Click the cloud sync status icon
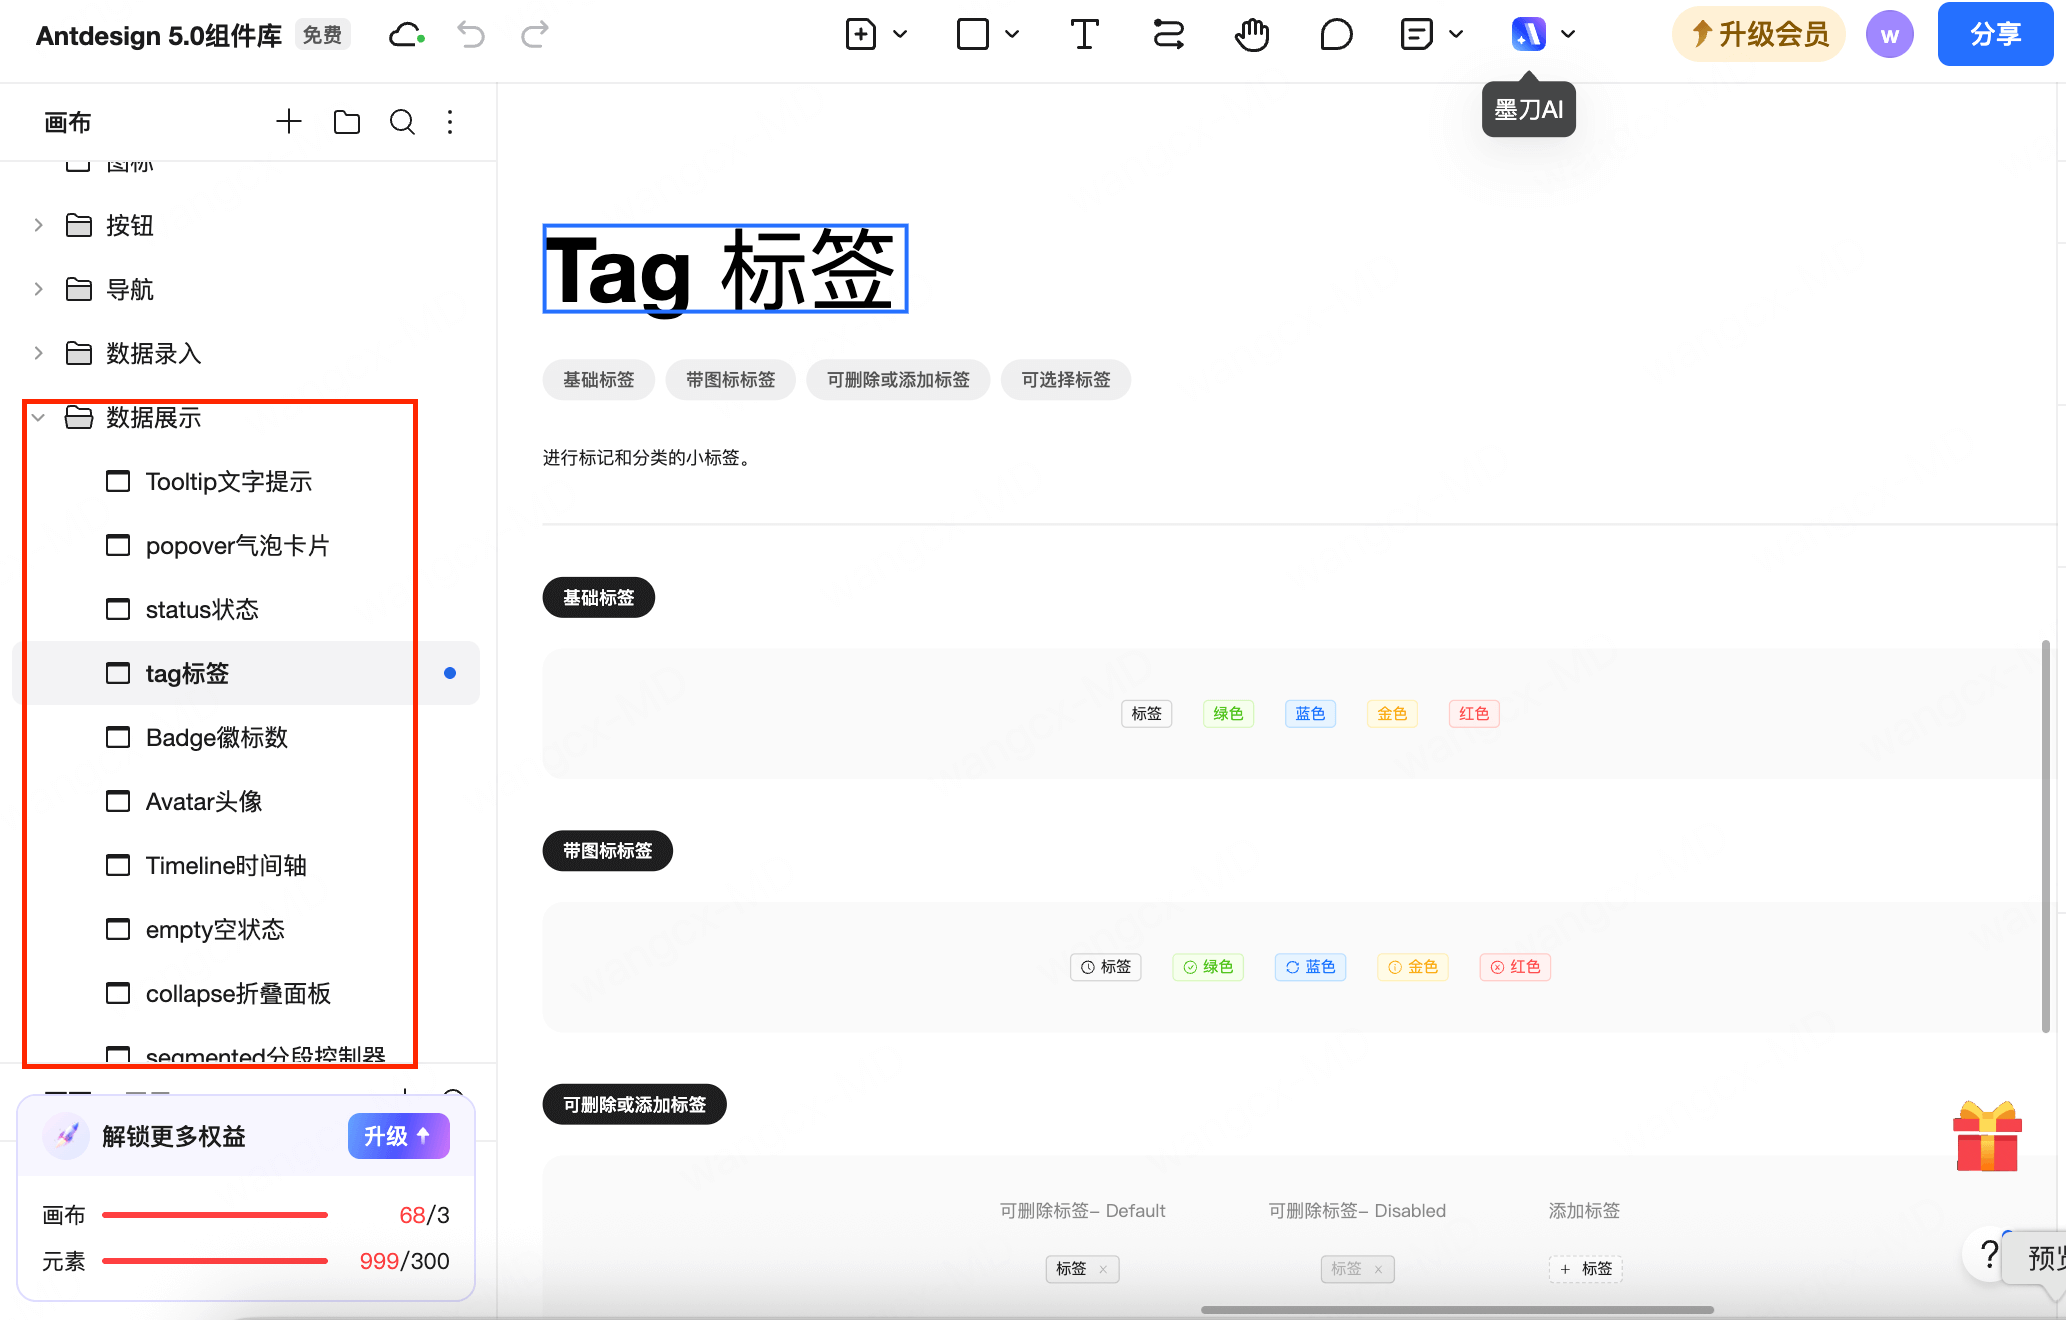Screen dimensions: 2066x1320 pyautogui.click(x=405, y=33)
